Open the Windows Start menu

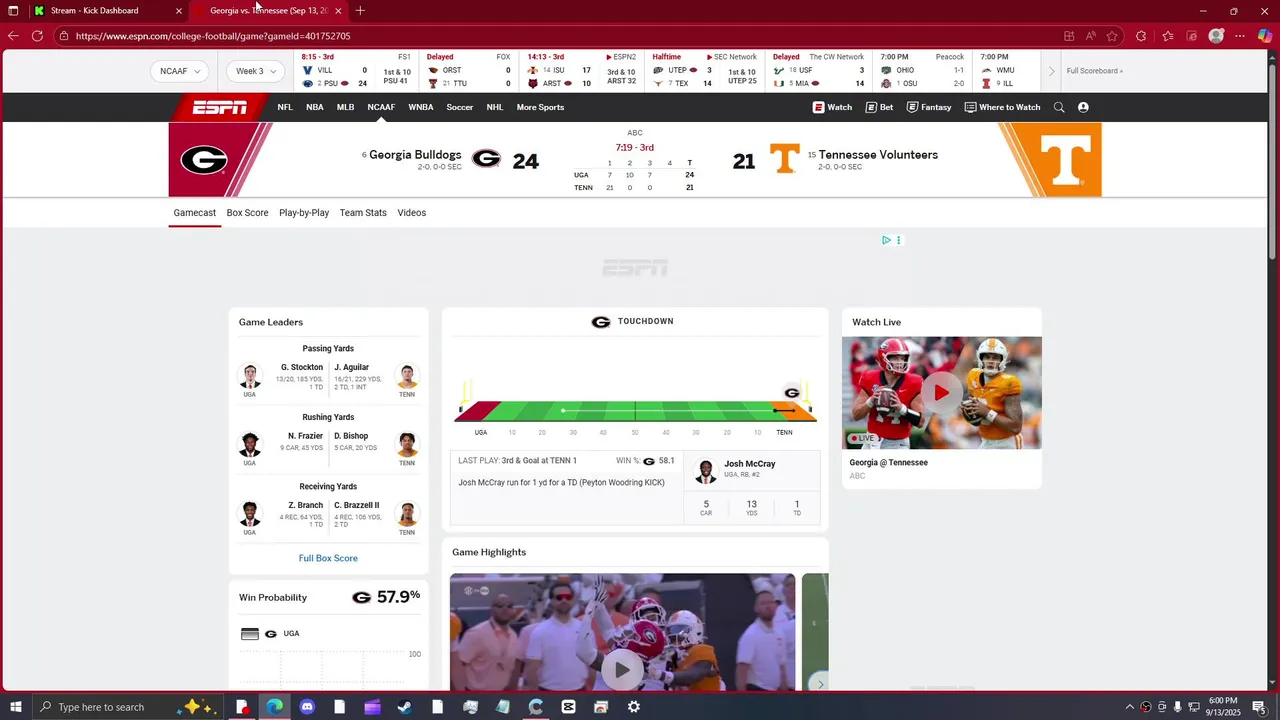[x=16, y=707]
